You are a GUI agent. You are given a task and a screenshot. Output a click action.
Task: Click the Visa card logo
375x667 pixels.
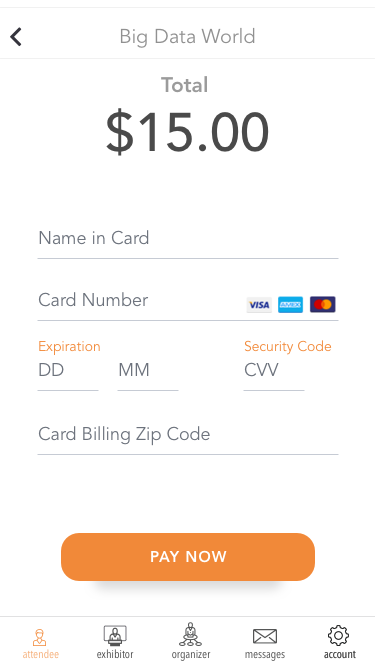(259, 305)
